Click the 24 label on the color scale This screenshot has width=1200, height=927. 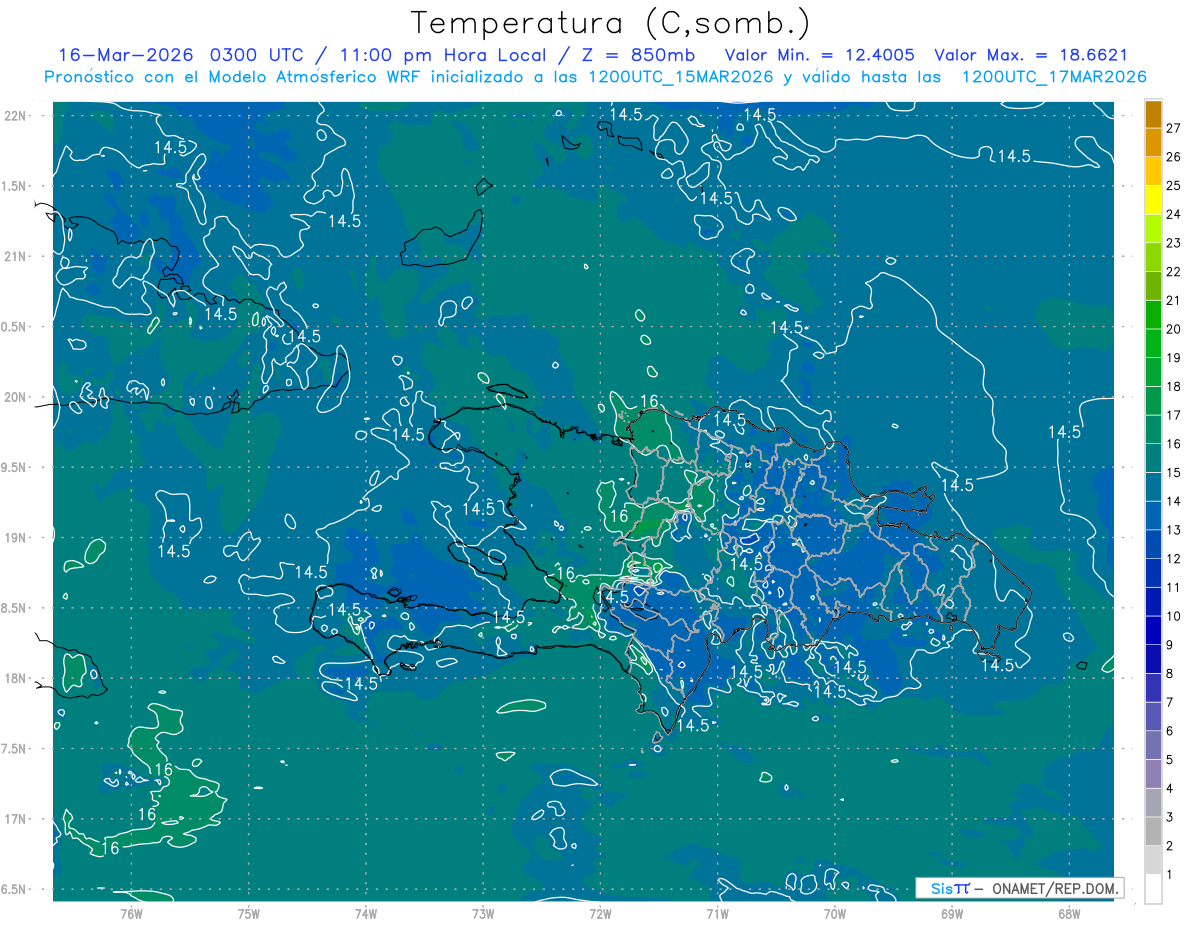[x=1174, y=214]
